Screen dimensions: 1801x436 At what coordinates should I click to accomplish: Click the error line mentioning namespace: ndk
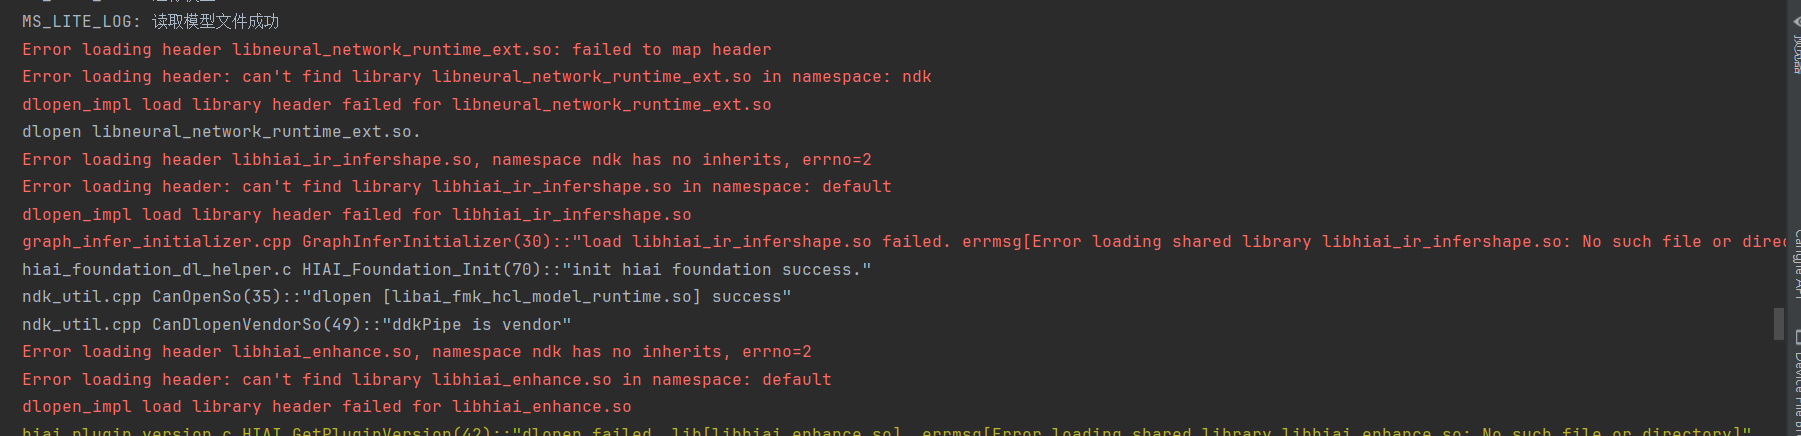(477, 76)
